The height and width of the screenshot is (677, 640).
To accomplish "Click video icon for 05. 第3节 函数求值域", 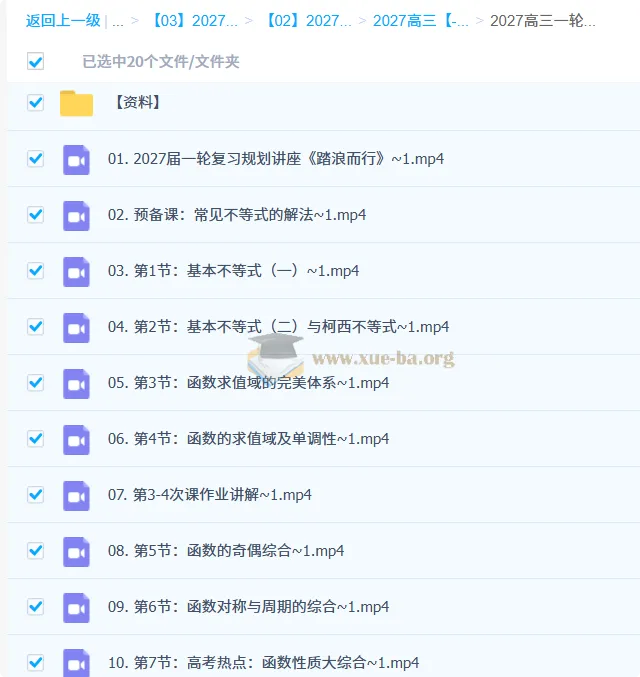I will (x=76, y=384).
